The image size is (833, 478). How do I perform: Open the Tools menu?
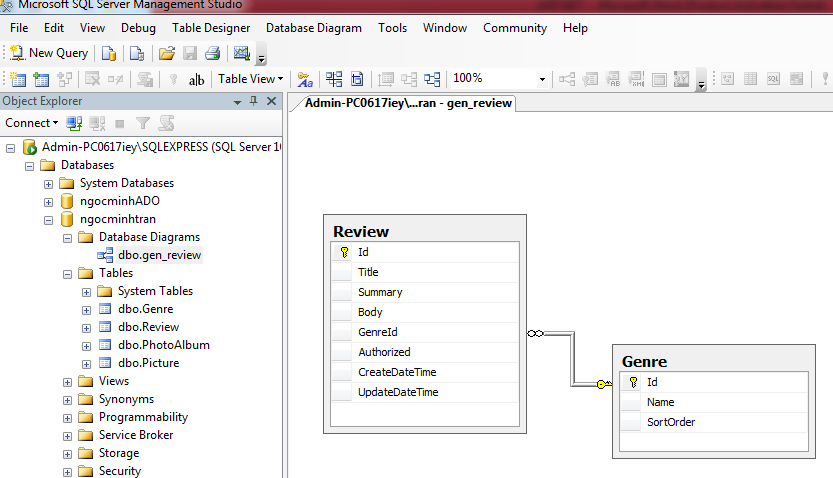[393, 28]
